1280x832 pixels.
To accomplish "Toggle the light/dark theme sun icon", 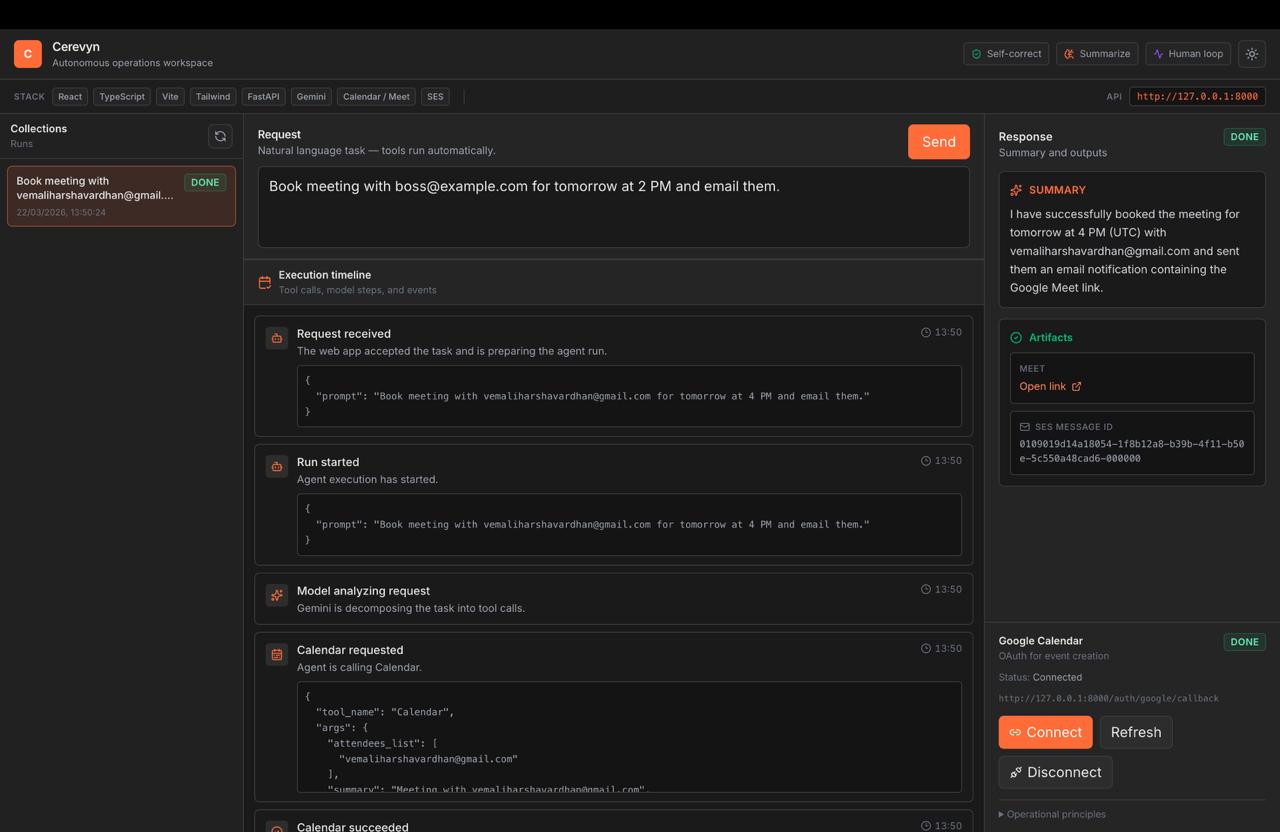I will pyautogui.click(x=1252, y=54).
